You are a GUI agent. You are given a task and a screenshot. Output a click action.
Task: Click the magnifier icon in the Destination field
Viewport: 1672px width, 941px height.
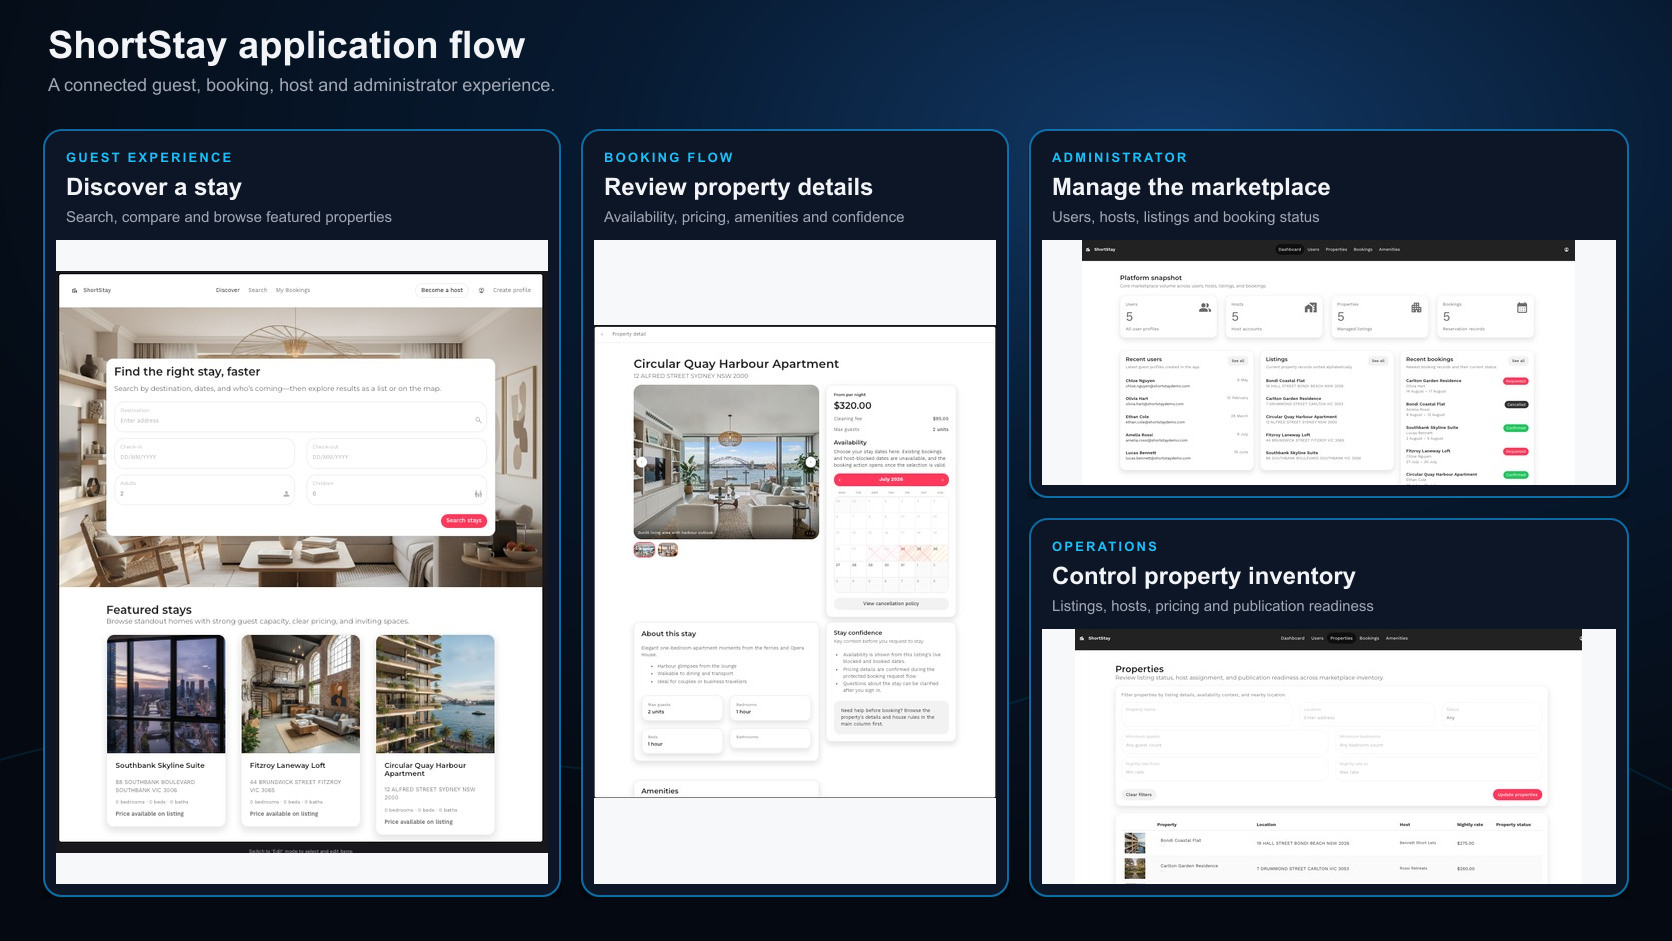[478, 420]
